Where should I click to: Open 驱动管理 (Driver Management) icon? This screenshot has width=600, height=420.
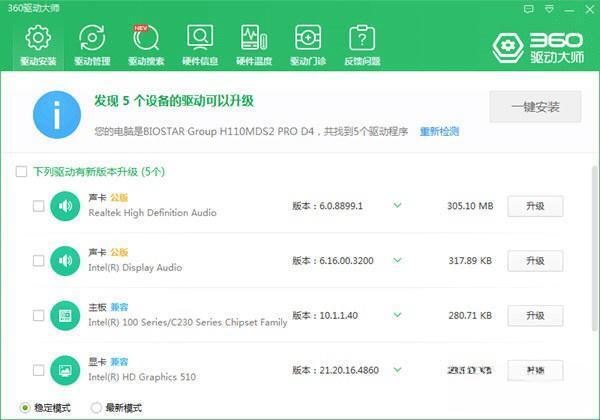coord(92,40)
